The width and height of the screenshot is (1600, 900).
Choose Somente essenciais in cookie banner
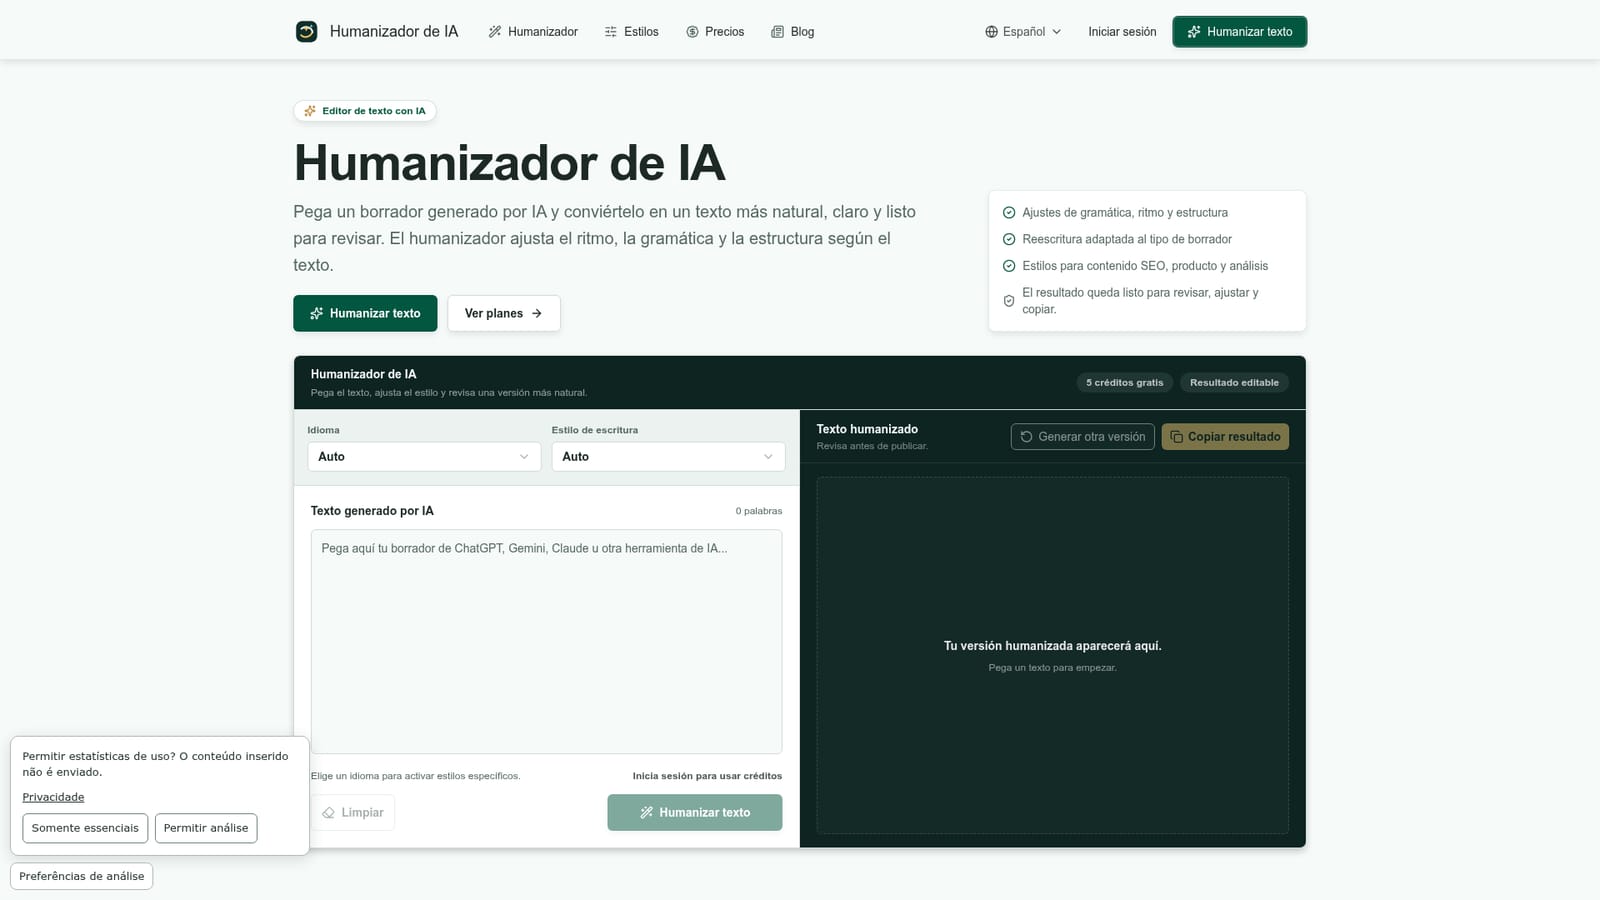pyautogui.click(x=85, y=828)
